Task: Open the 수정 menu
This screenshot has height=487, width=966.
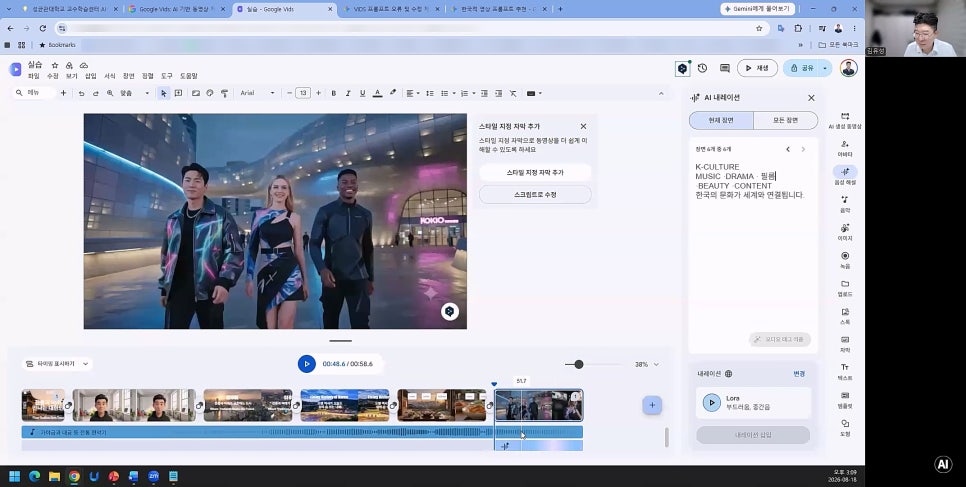Action: [x=52, y=76]
